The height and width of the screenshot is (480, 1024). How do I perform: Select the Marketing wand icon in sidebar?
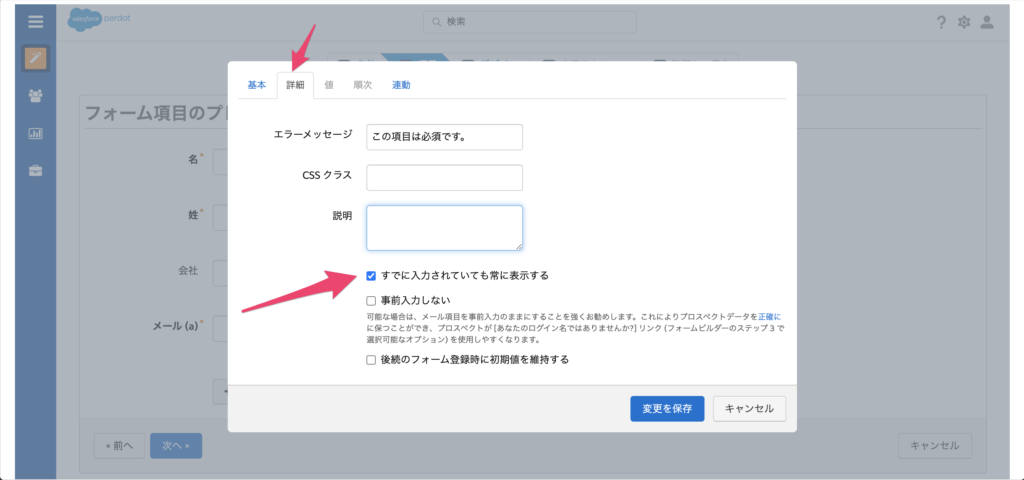[x=36, y=59]
